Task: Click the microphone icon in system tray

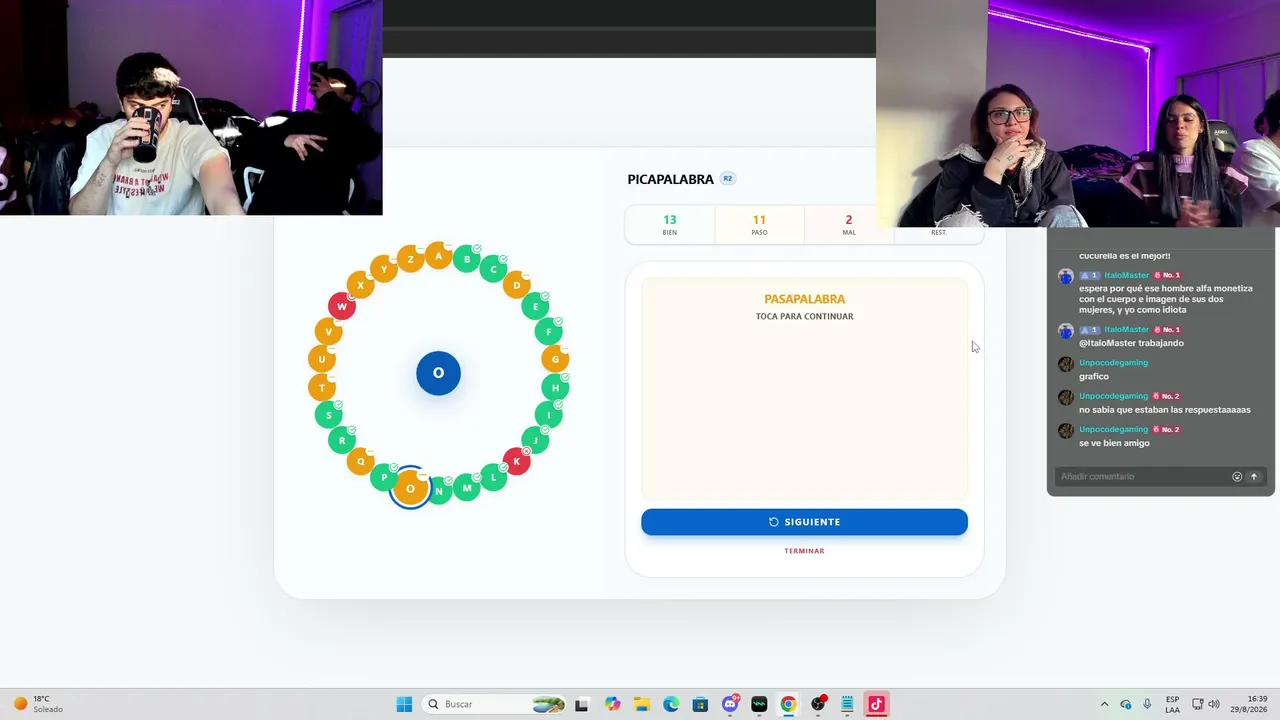Action: point(1147,704)
